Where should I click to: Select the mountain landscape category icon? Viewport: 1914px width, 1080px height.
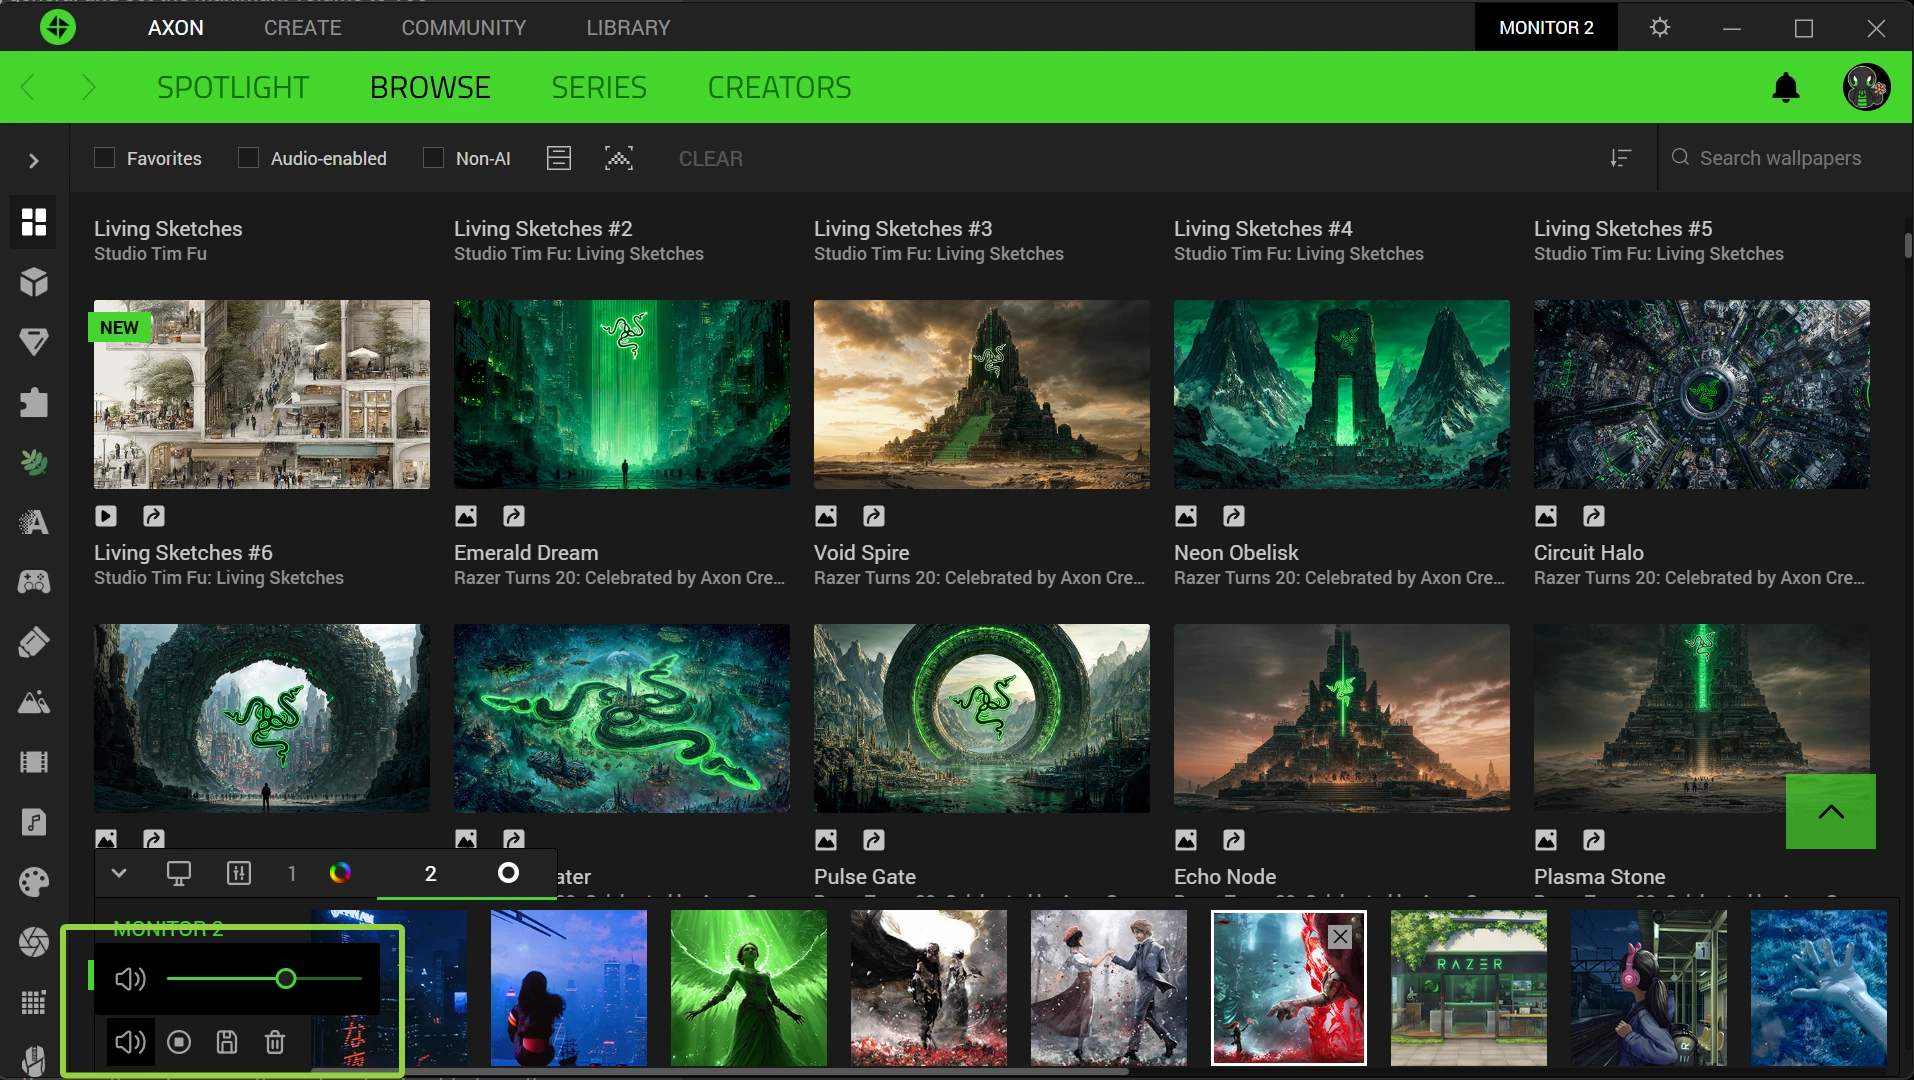point(34,702)
